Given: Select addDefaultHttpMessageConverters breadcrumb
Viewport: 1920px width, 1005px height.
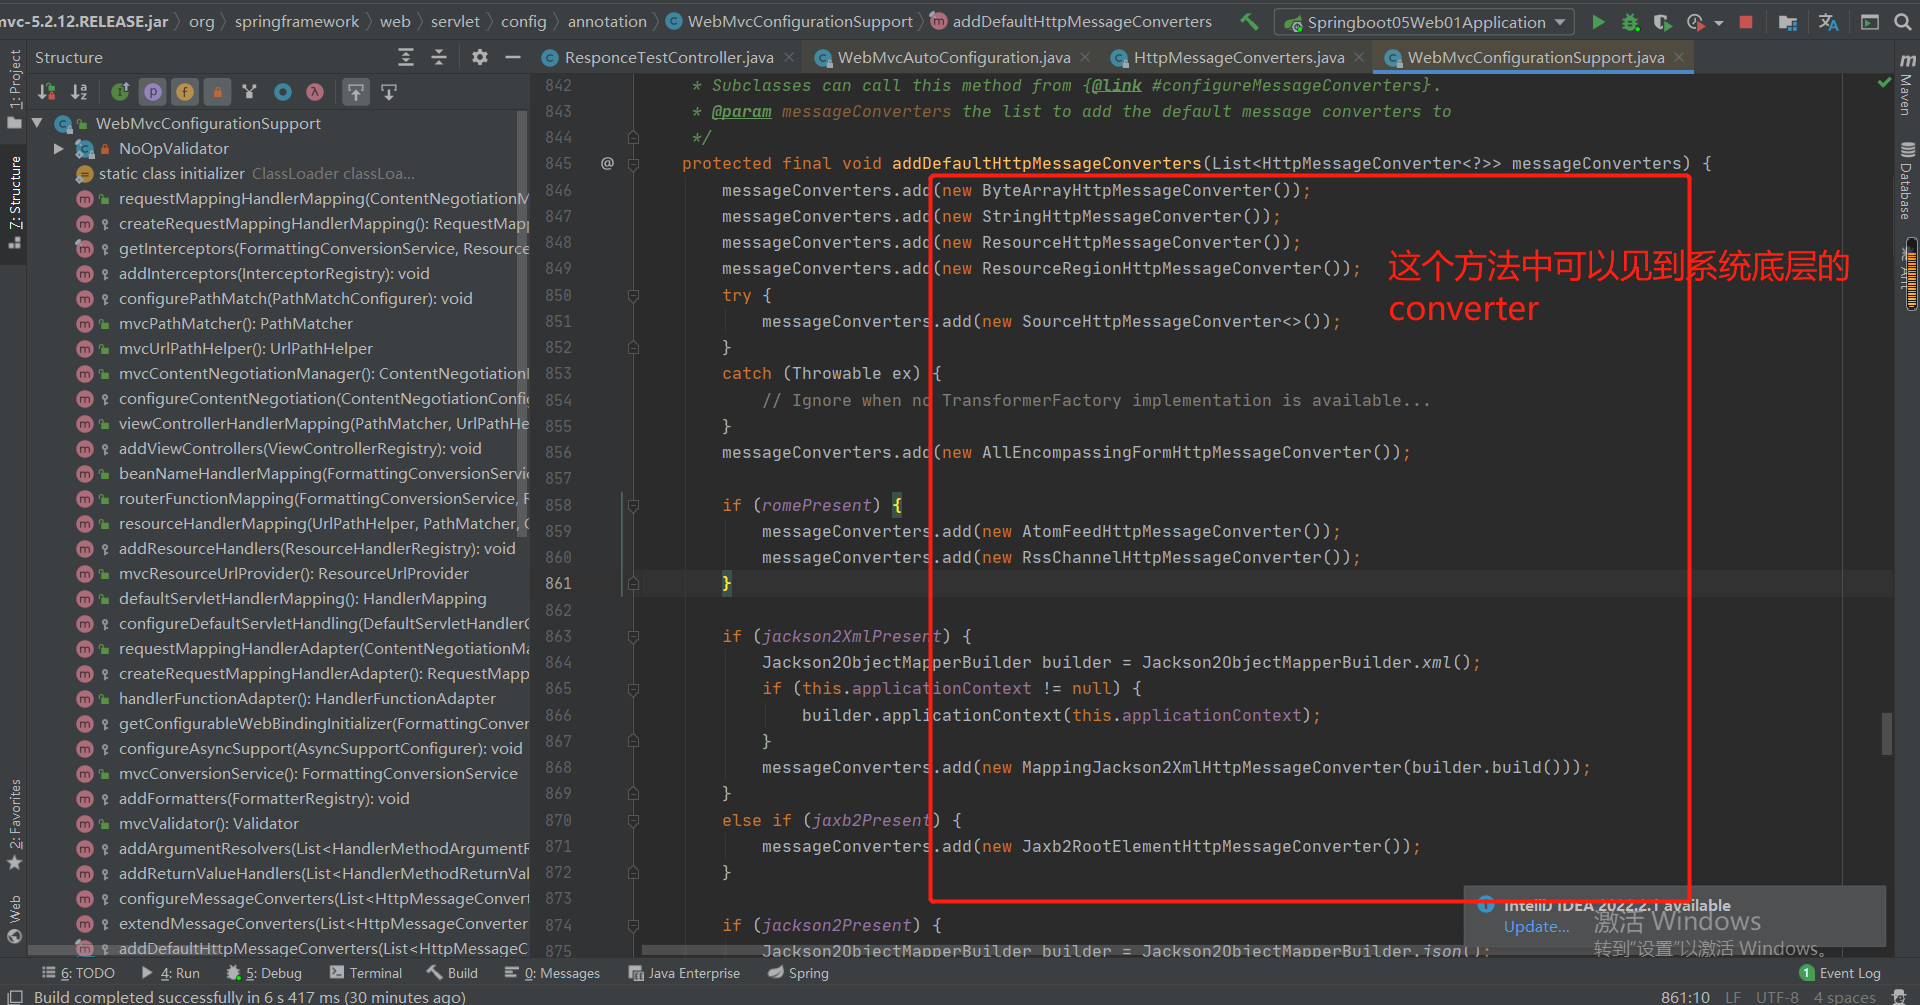Looking at the screenshot, I should click(1070, 21).
